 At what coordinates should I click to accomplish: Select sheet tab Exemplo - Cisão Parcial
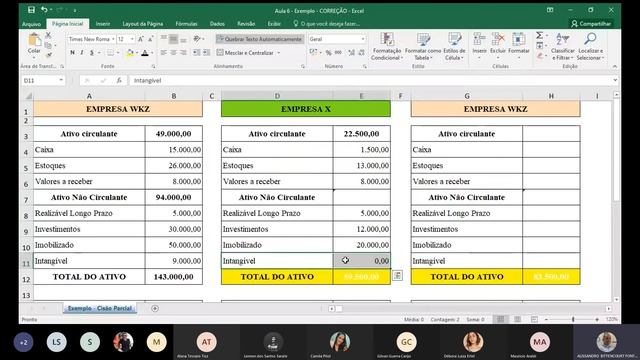click(100, 309)
